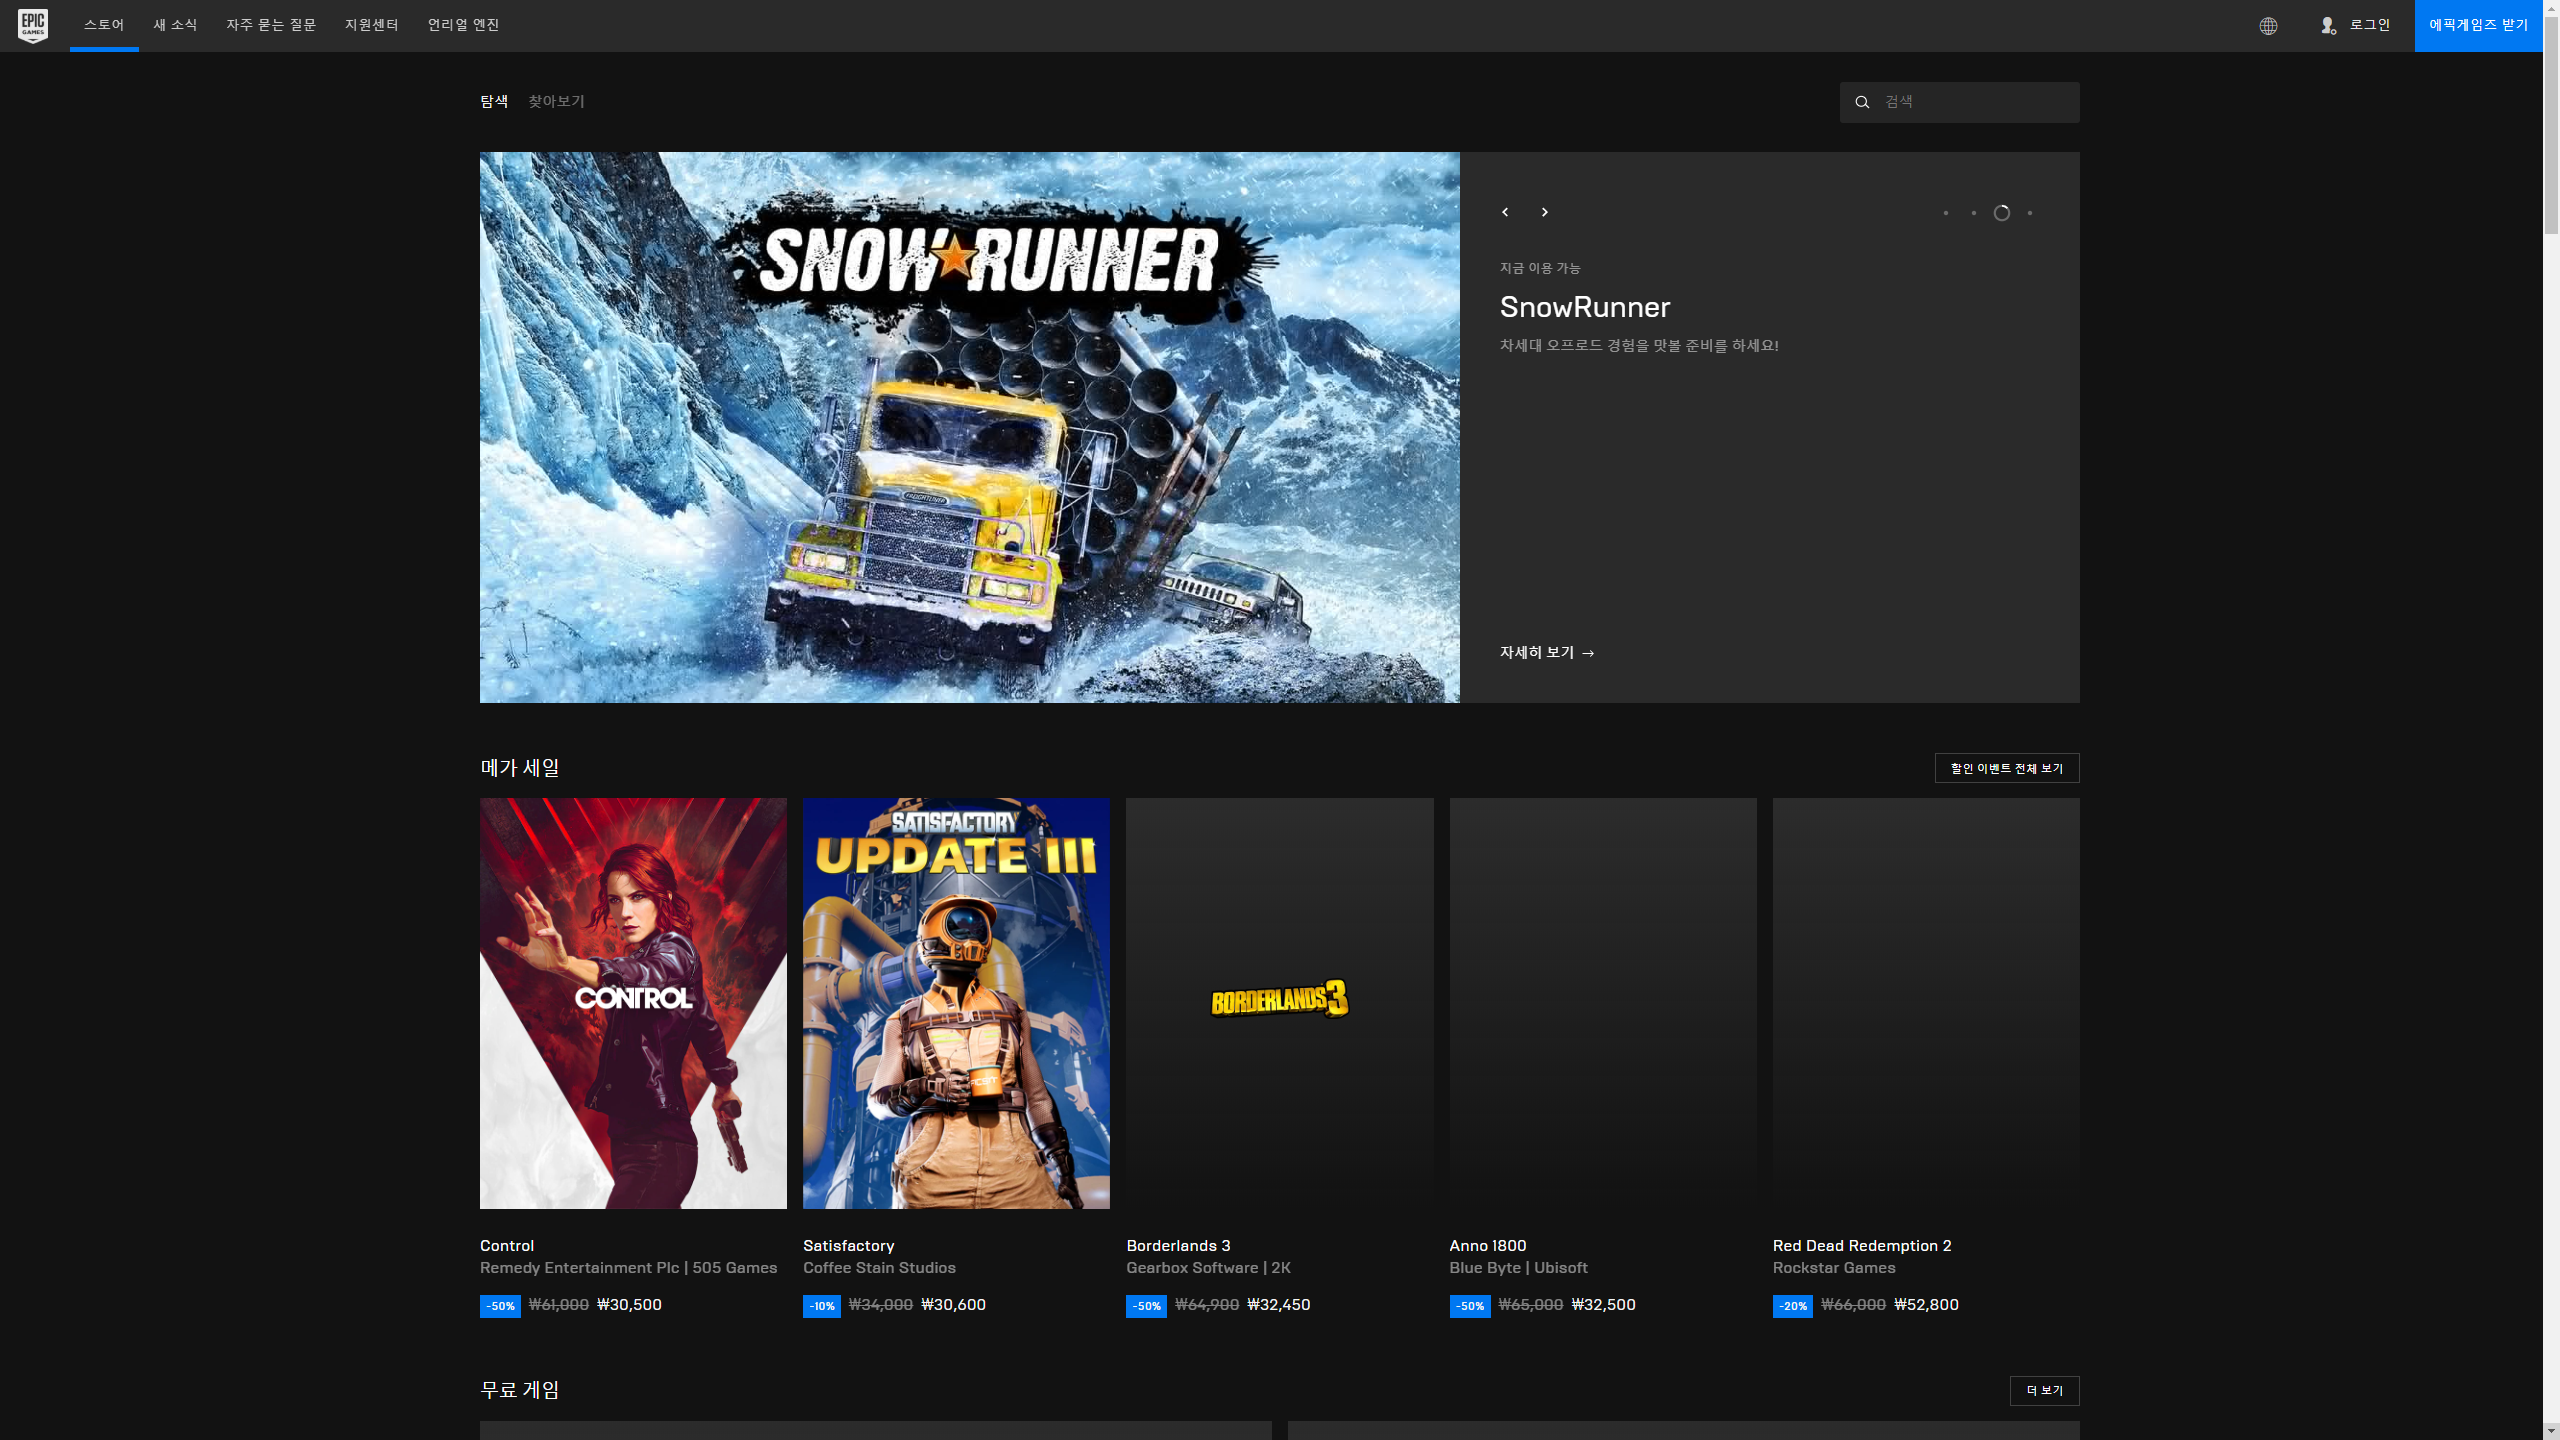Click the Control title text

pyautogui.click(x=507, y=1245)
